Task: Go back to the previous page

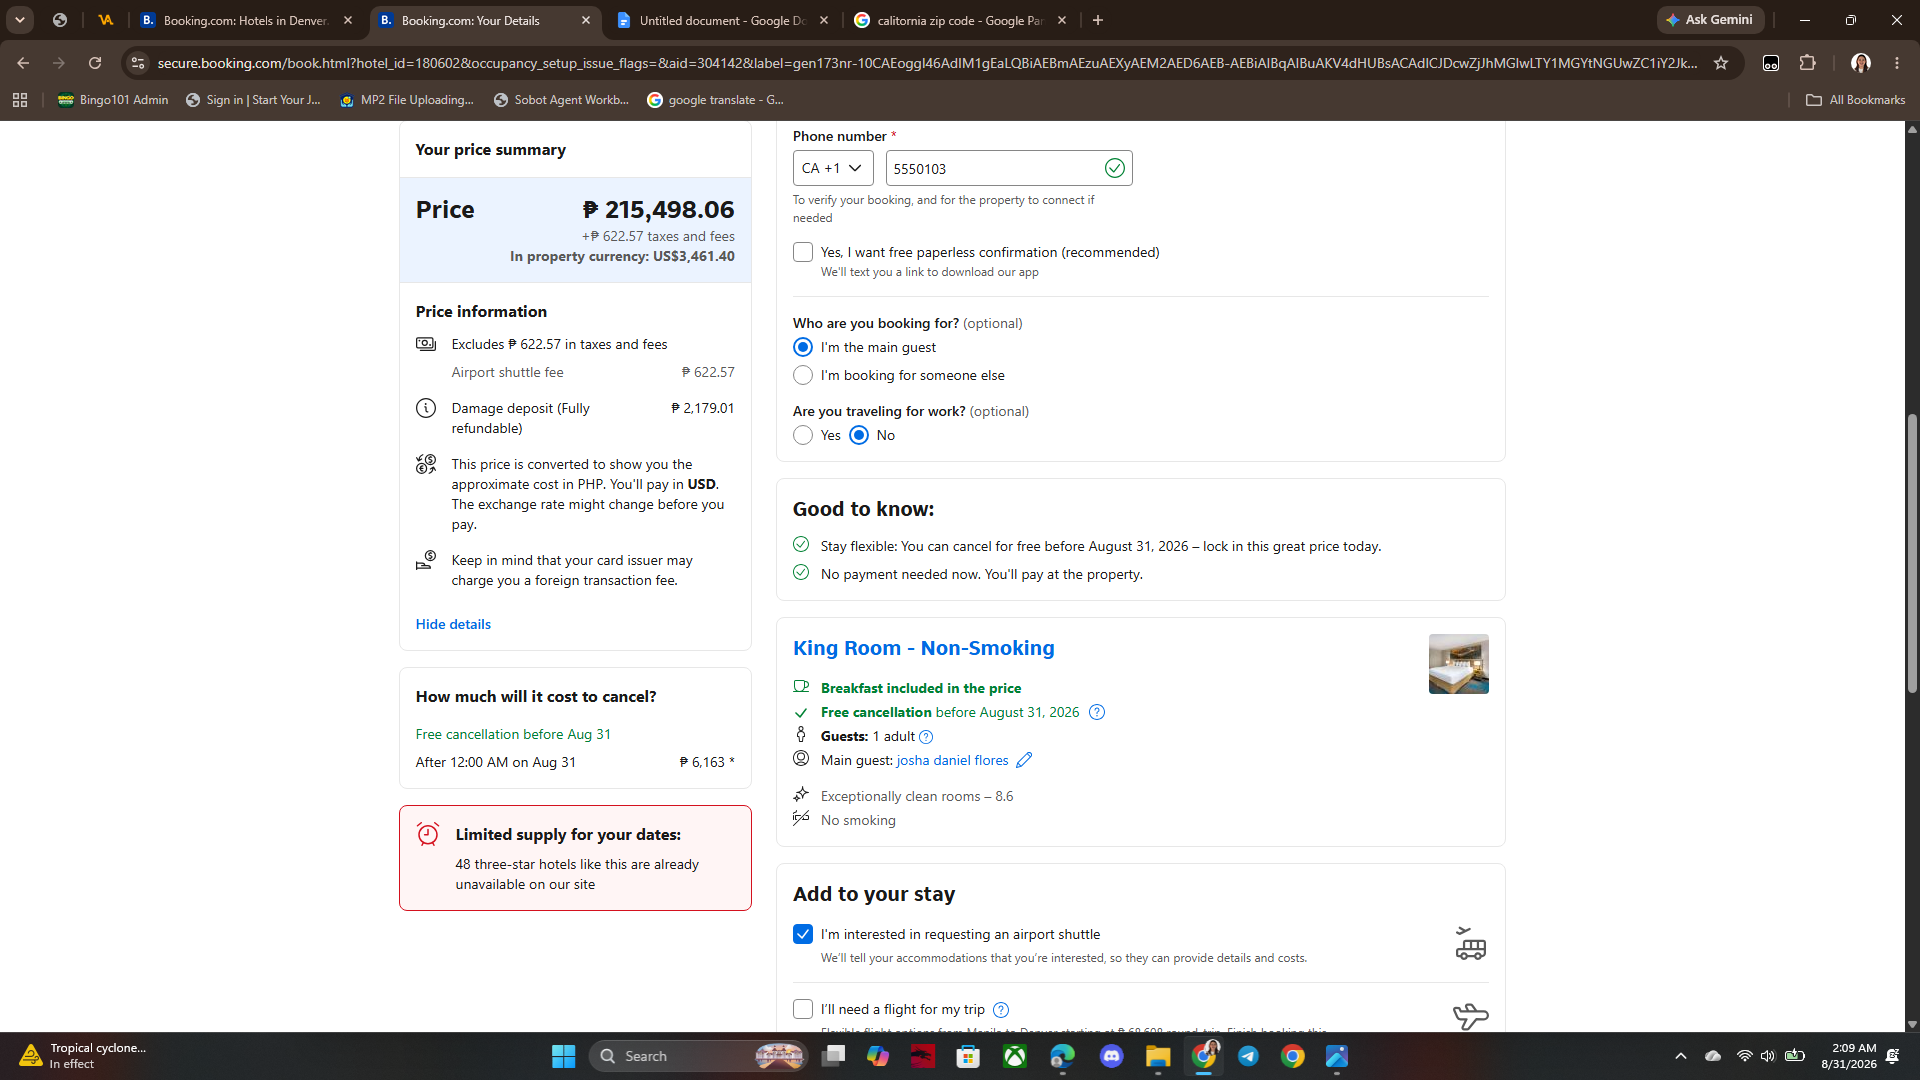Action: coord(23,63)
